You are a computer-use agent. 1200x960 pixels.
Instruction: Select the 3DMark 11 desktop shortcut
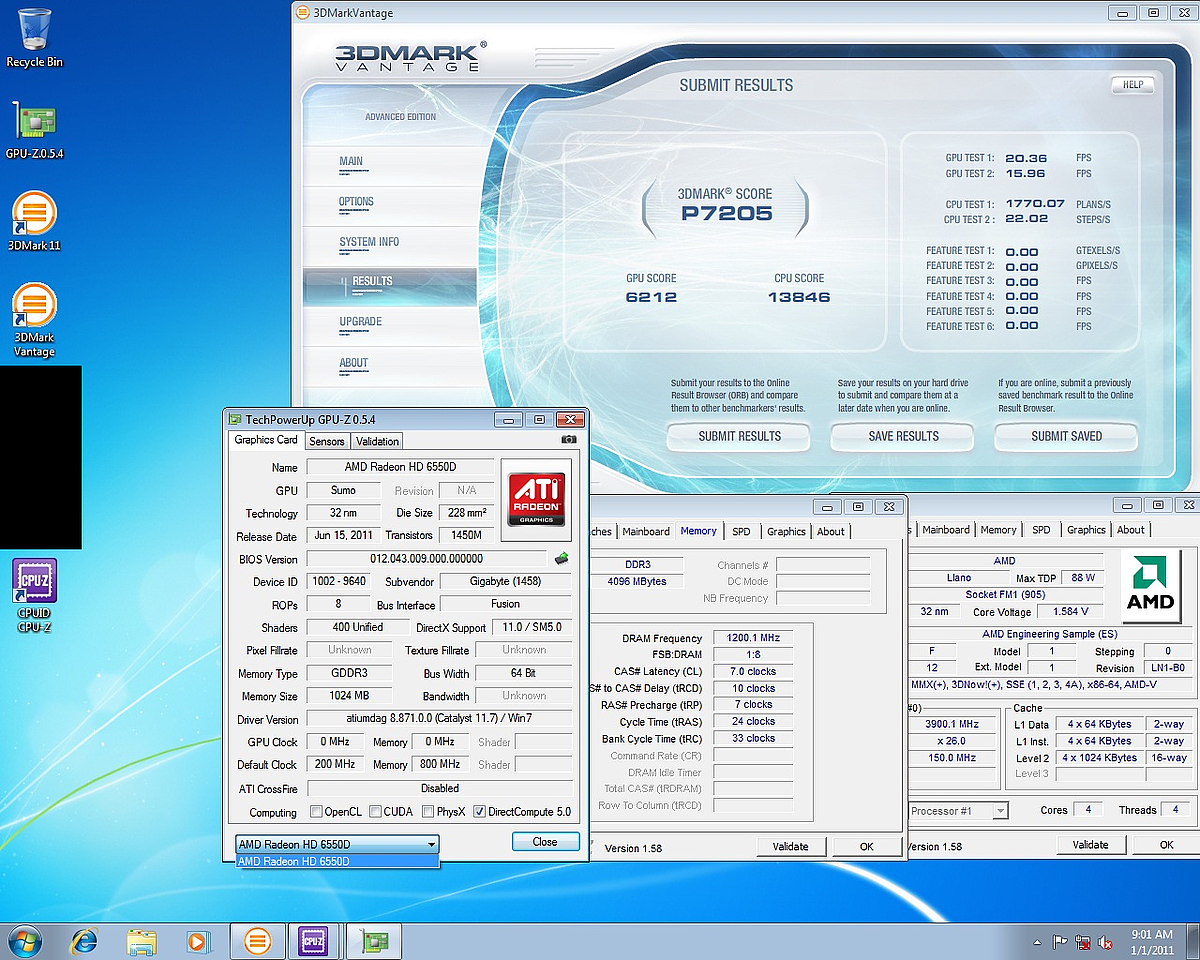pyautogui.click(x=34, y=221)
